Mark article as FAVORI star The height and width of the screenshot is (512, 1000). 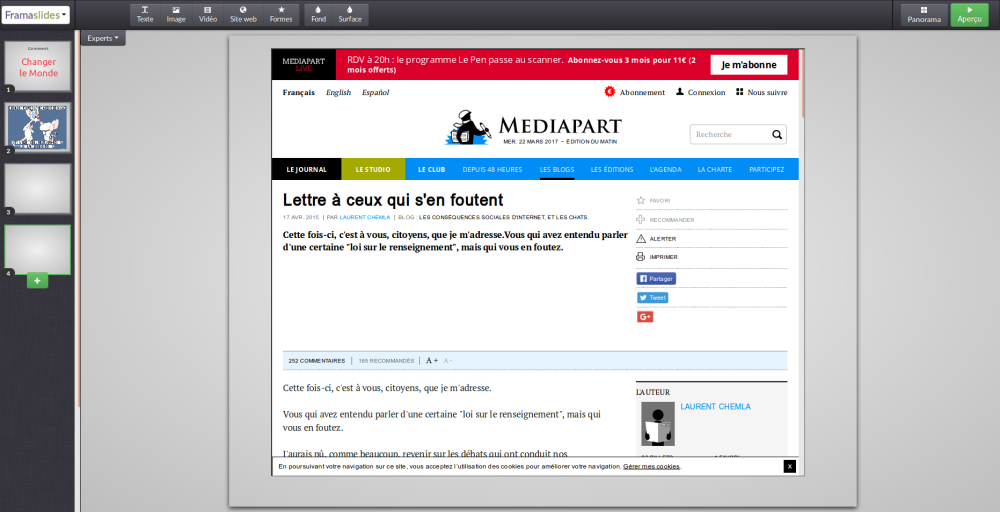641,200
